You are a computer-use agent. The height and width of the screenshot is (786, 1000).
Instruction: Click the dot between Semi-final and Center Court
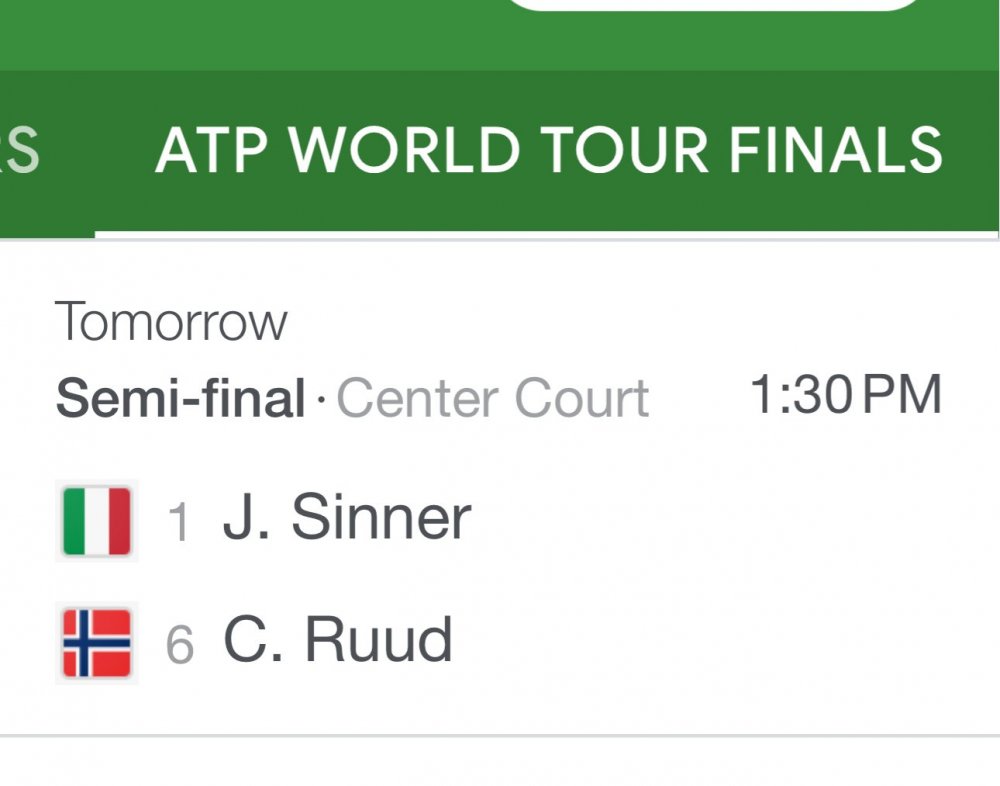(x=321, y=400)
